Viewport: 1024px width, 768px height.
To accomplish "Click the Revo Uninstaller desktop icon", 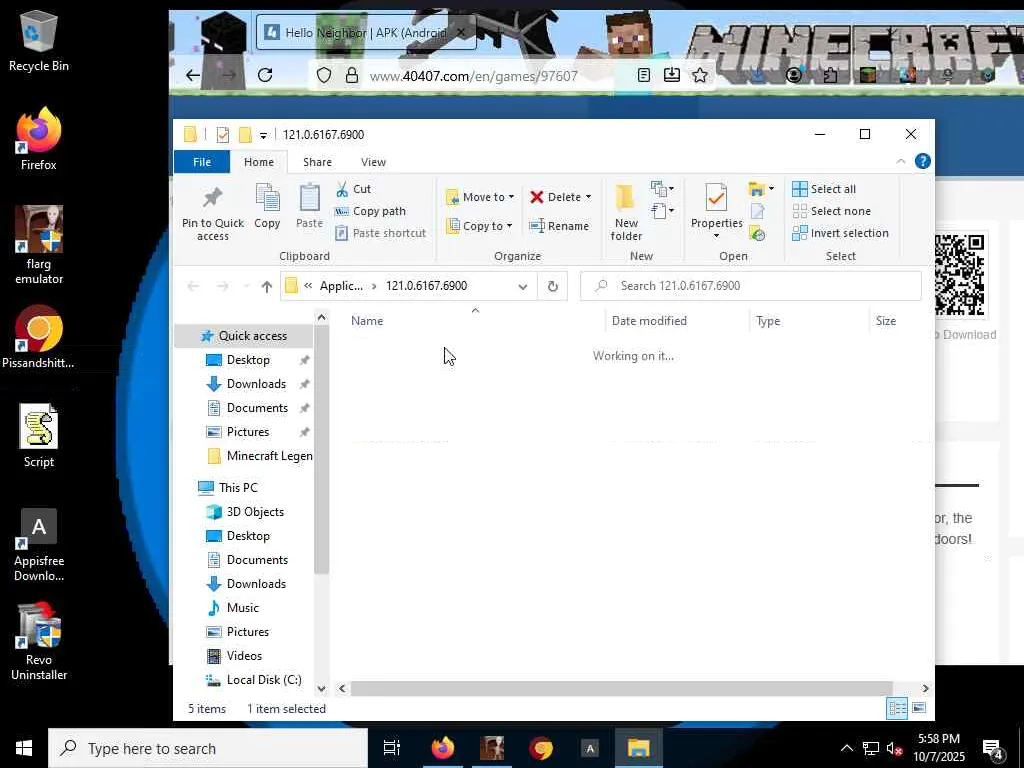I will click(x=39, y=641).
